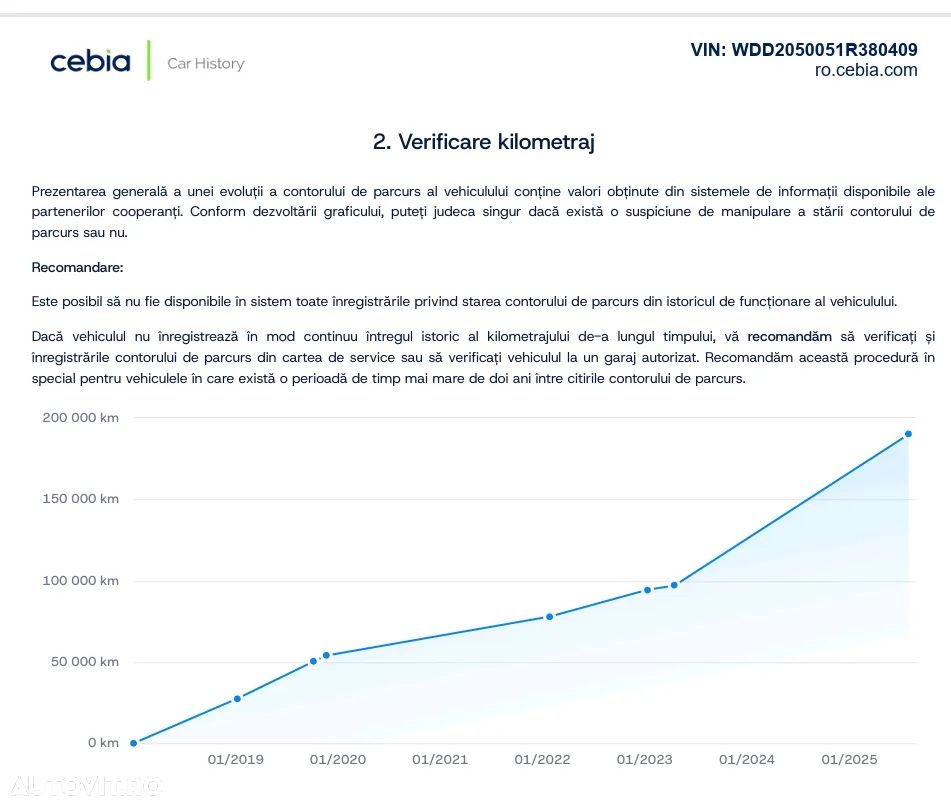Click the data point in early 2022

pyautogui.click(x=549, y=616)
